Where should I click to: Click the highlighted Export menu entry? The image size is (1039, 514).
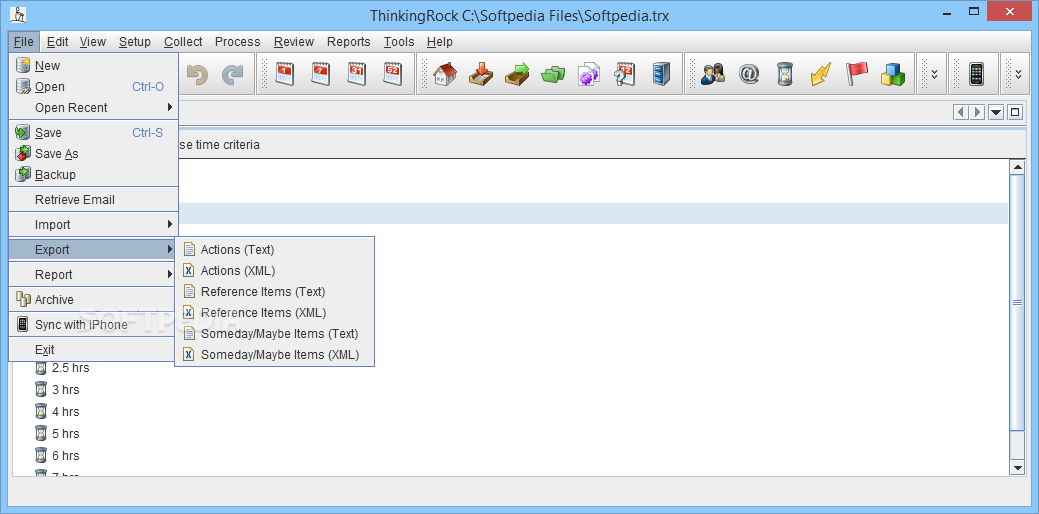coord(93,250)
